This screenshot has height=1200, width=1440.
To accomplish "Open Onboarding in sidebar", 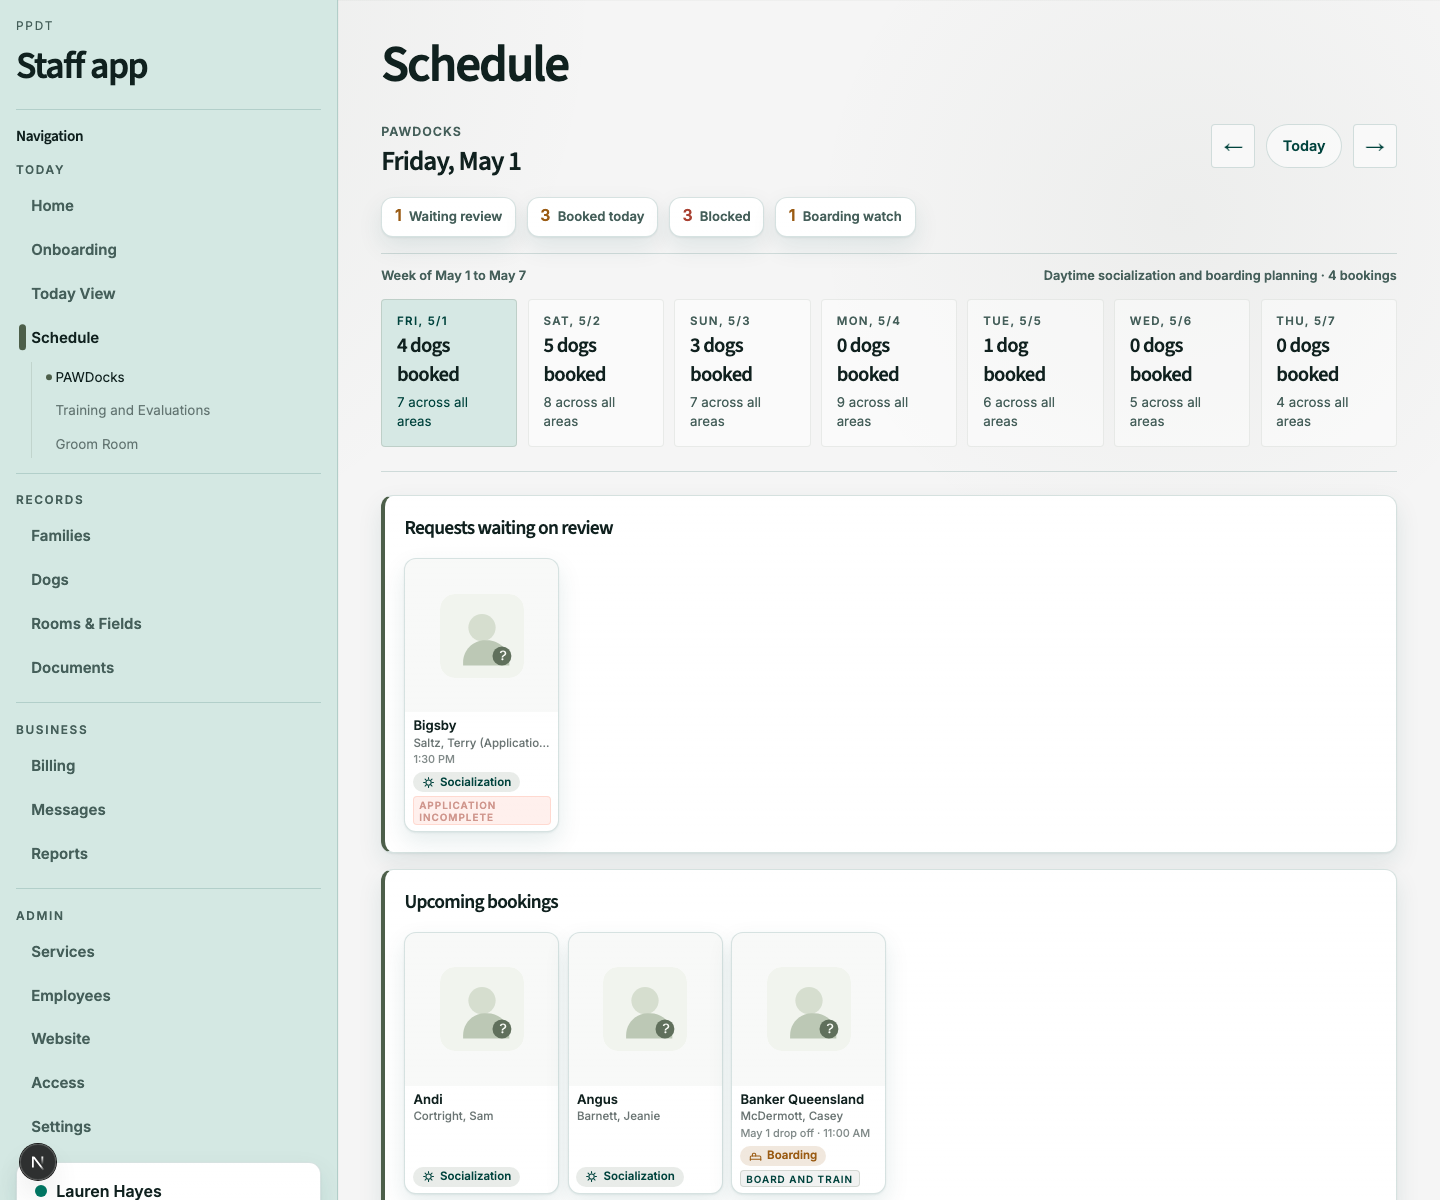I will (74, 250).
